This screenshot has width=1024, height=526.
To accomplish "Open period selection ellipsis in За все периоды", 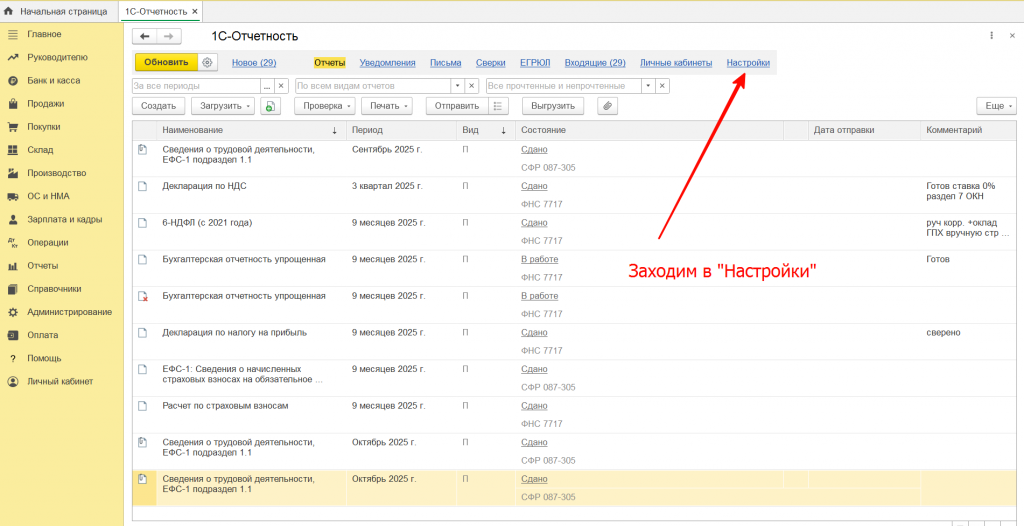I will 266,86.
